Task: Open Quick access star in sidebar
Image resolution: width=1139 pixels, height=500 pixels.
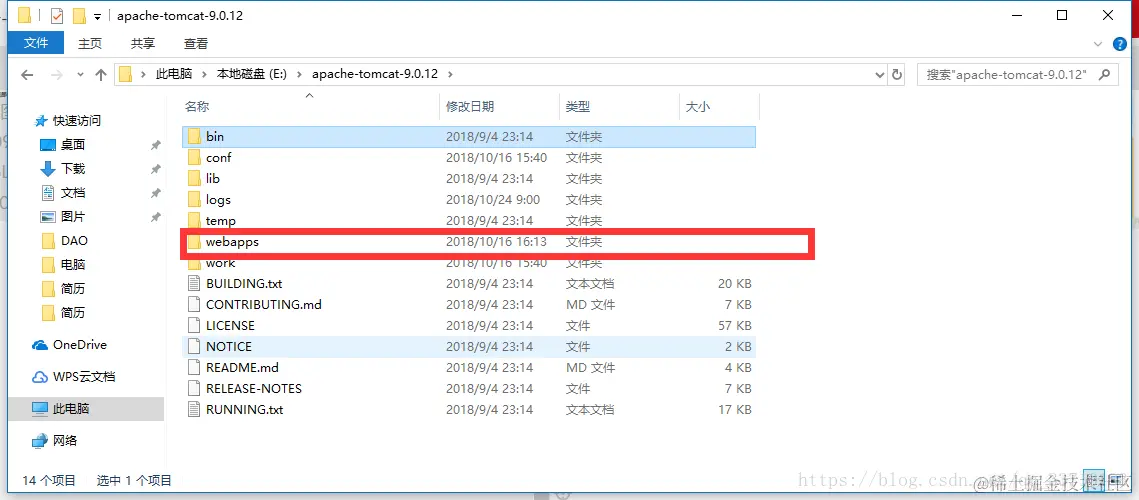Action: coord(41,121)
